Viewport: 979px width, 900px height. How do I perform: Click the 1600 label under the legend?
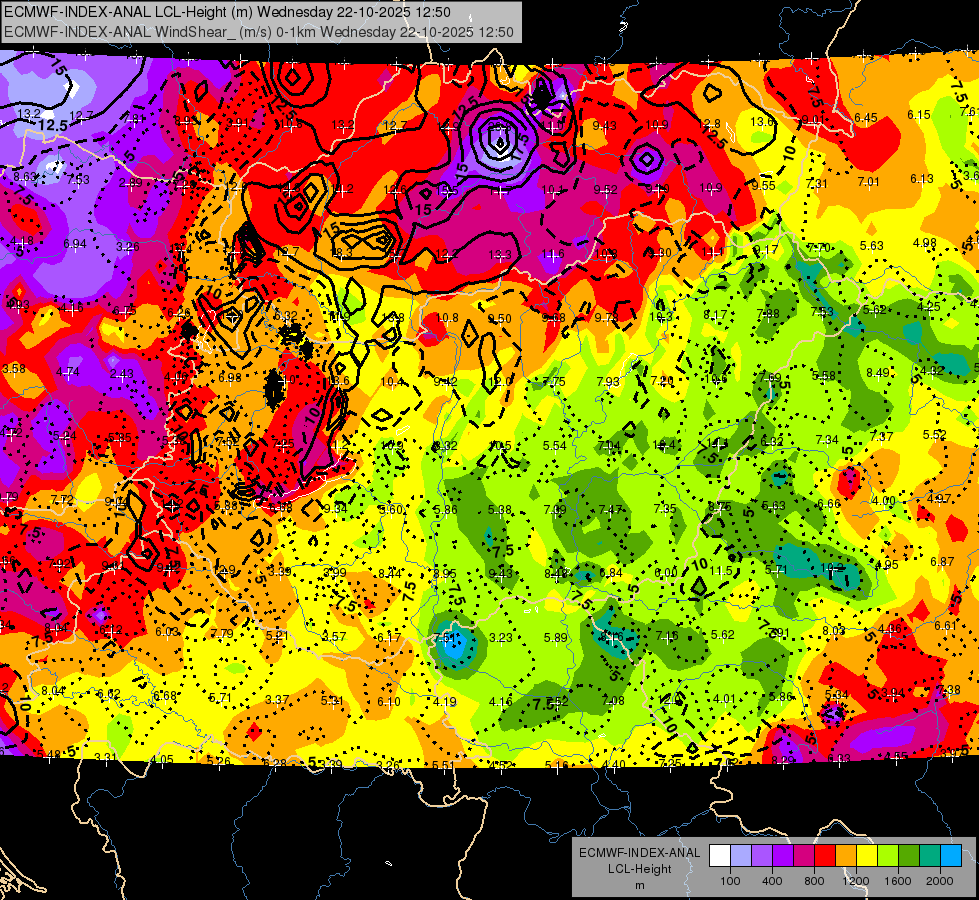point(898,881)
